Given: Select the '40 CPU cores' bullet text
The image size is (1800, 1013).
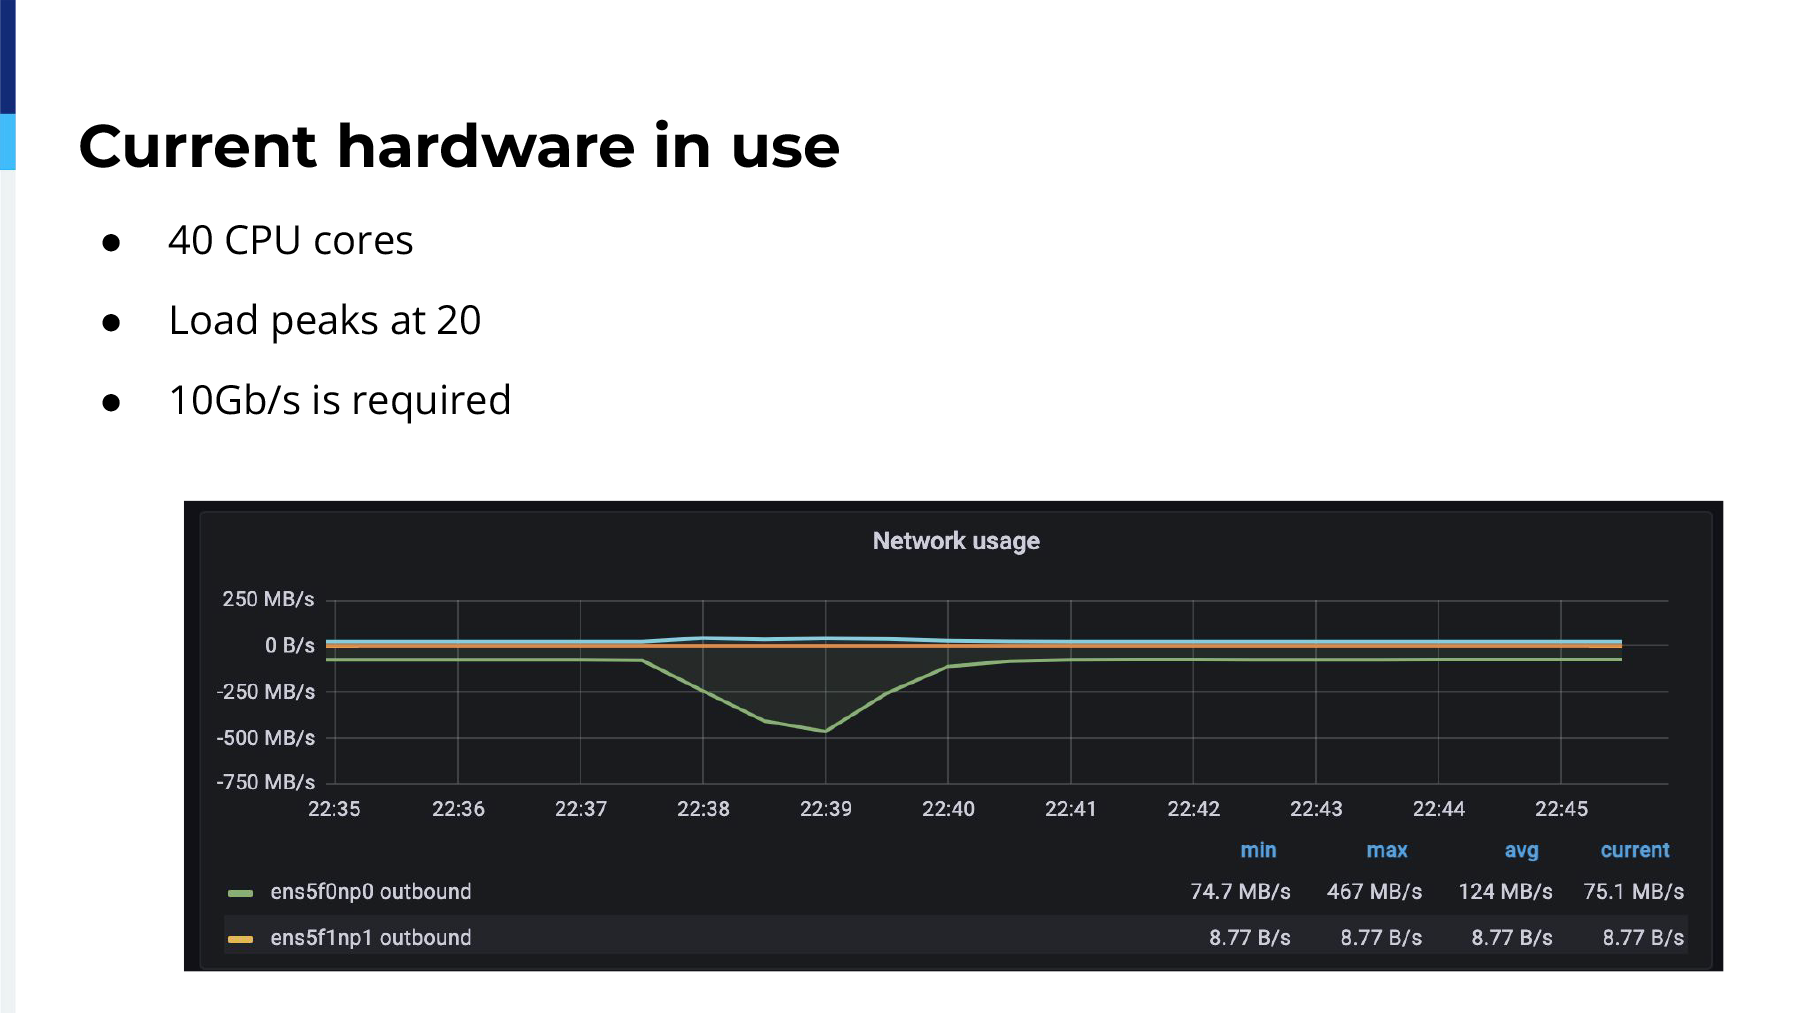Looking at the screenshot, I should click(x=290, y=240).
